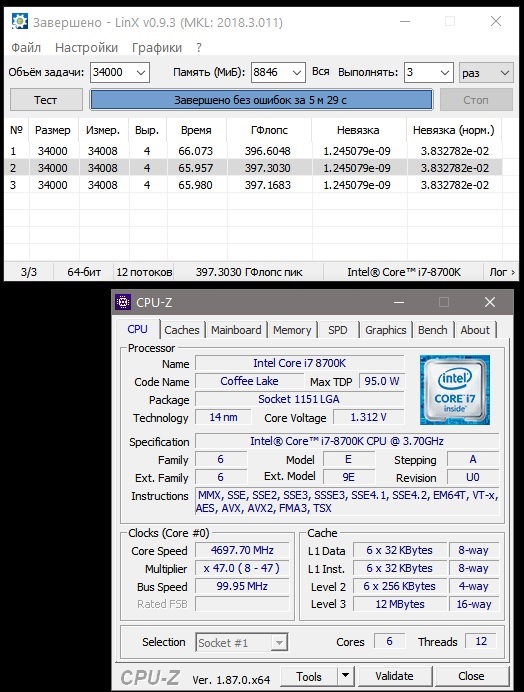
Task: Click the CPU-Z chip app icon
Action: pyautogui.click(x=123, y=302)
